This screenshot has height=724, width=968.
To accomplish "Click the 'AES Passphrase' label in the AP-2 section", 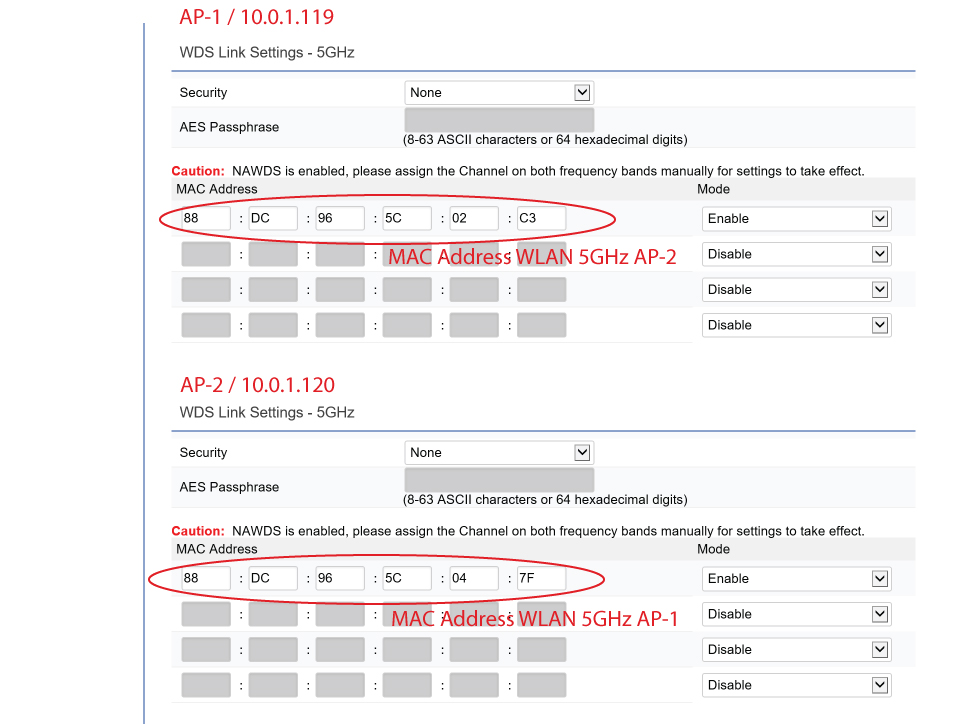I will [229, 487].
